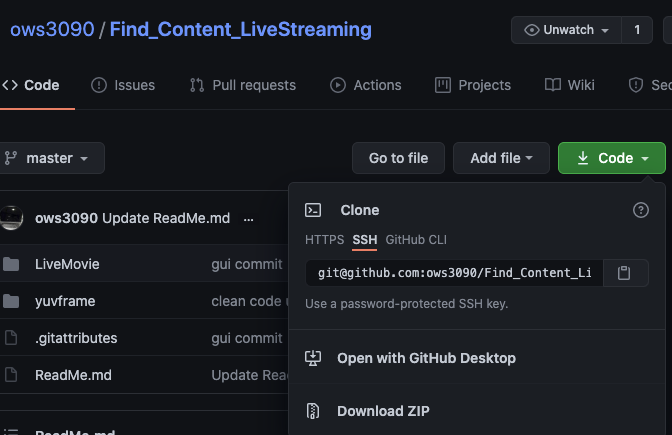Toggle the green Code dropdown button
Viewport: 672px width, 435px height.
612,158
